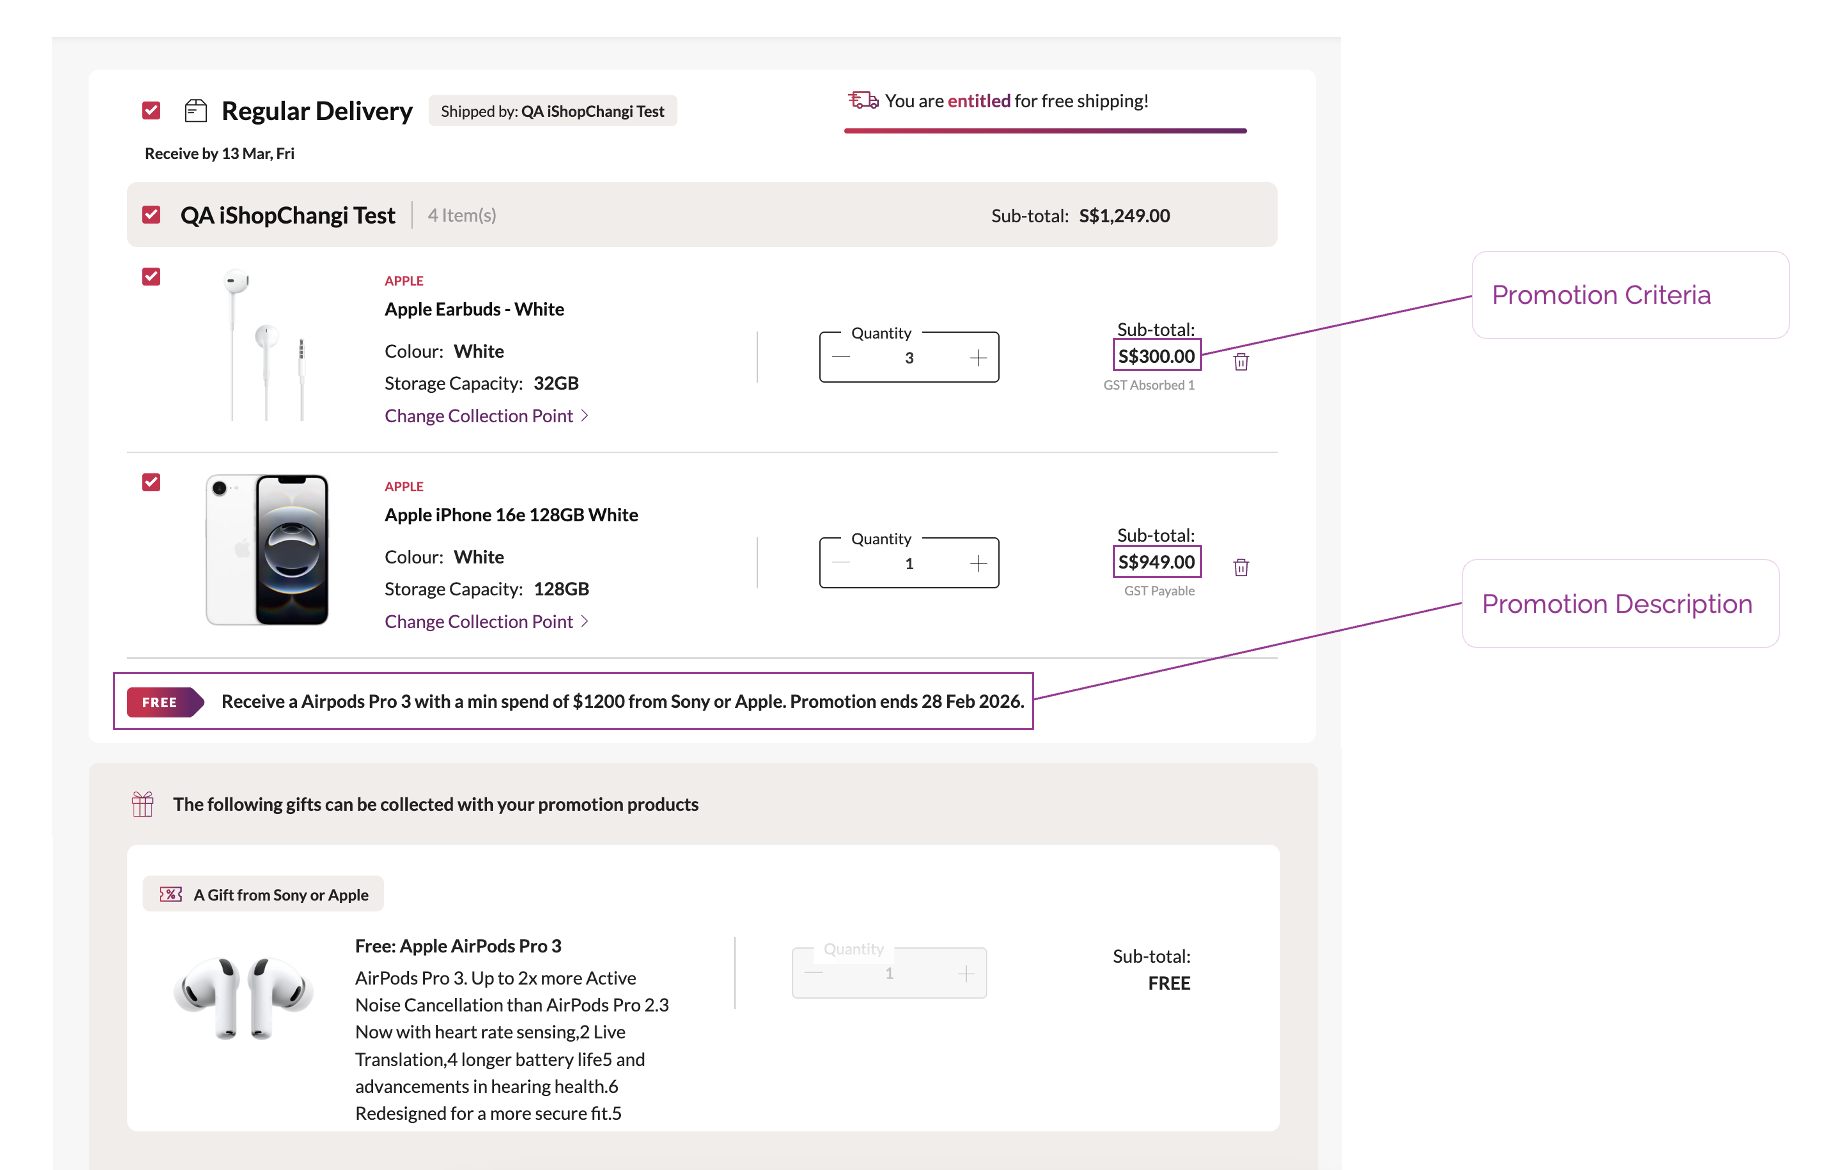This screenshot has height=1170, width=1830.
Task: Toggle the QA iShopChangi Test store checkbox
Action: (151, 215)
